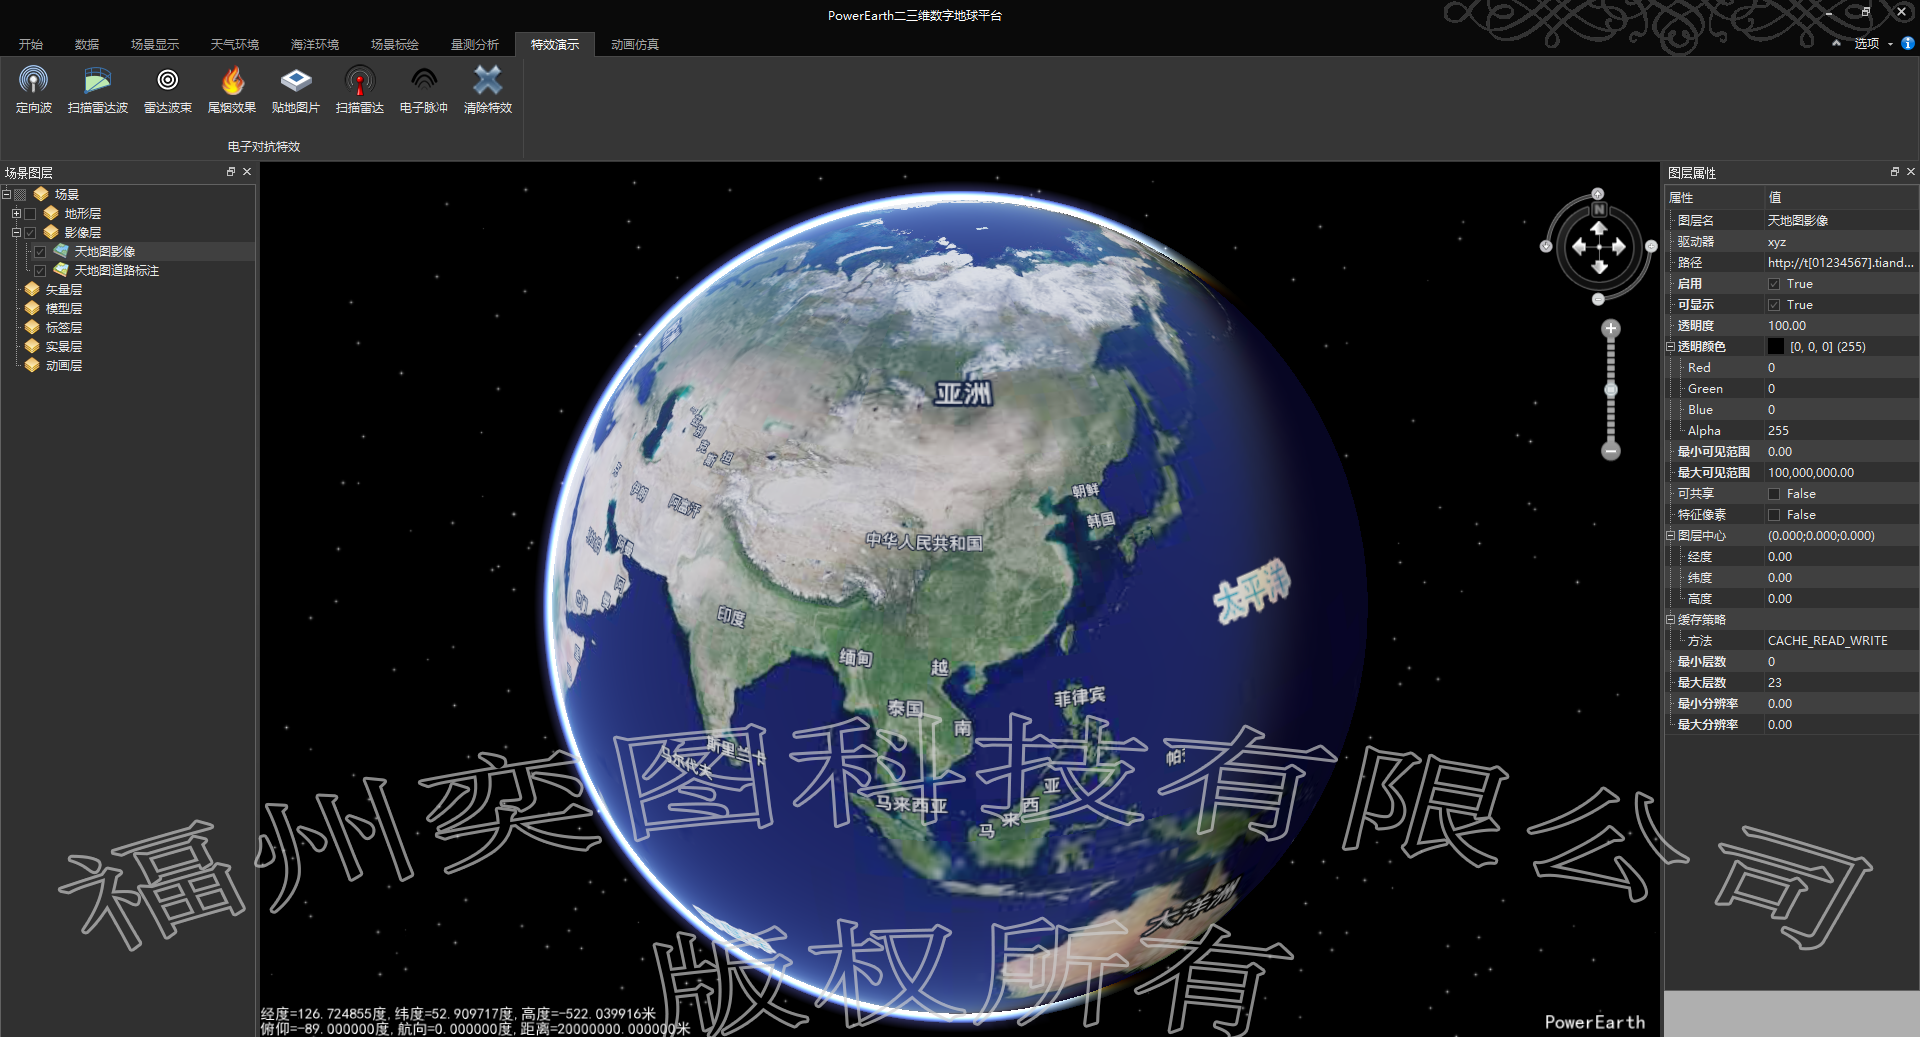The height and width of the screenshot is (1037, 1920).
Task: Float the 场景图层 panel
Action: click(x=231, y=172)
